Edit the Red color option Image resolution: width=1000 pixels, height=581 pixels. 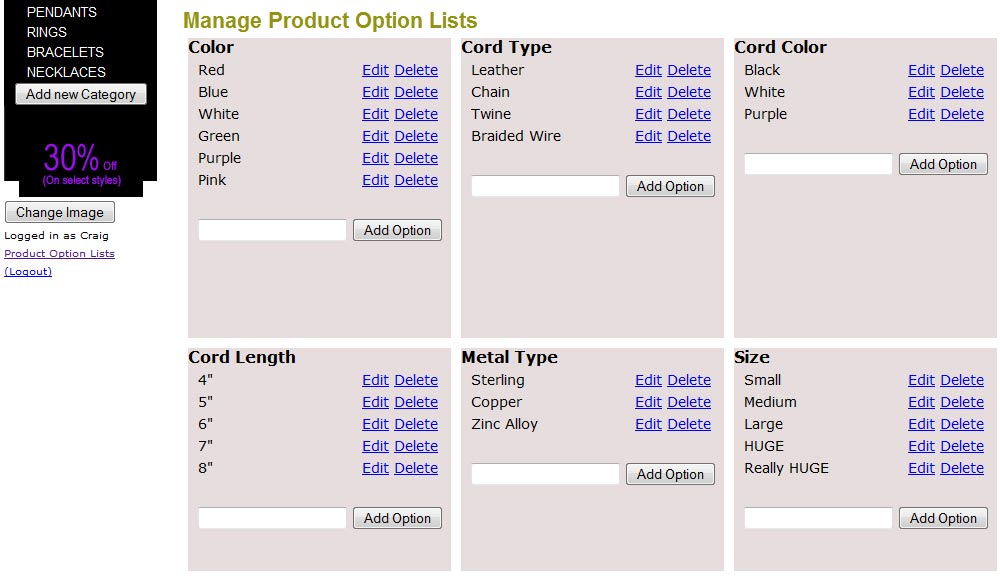click(x=375, y=70)
